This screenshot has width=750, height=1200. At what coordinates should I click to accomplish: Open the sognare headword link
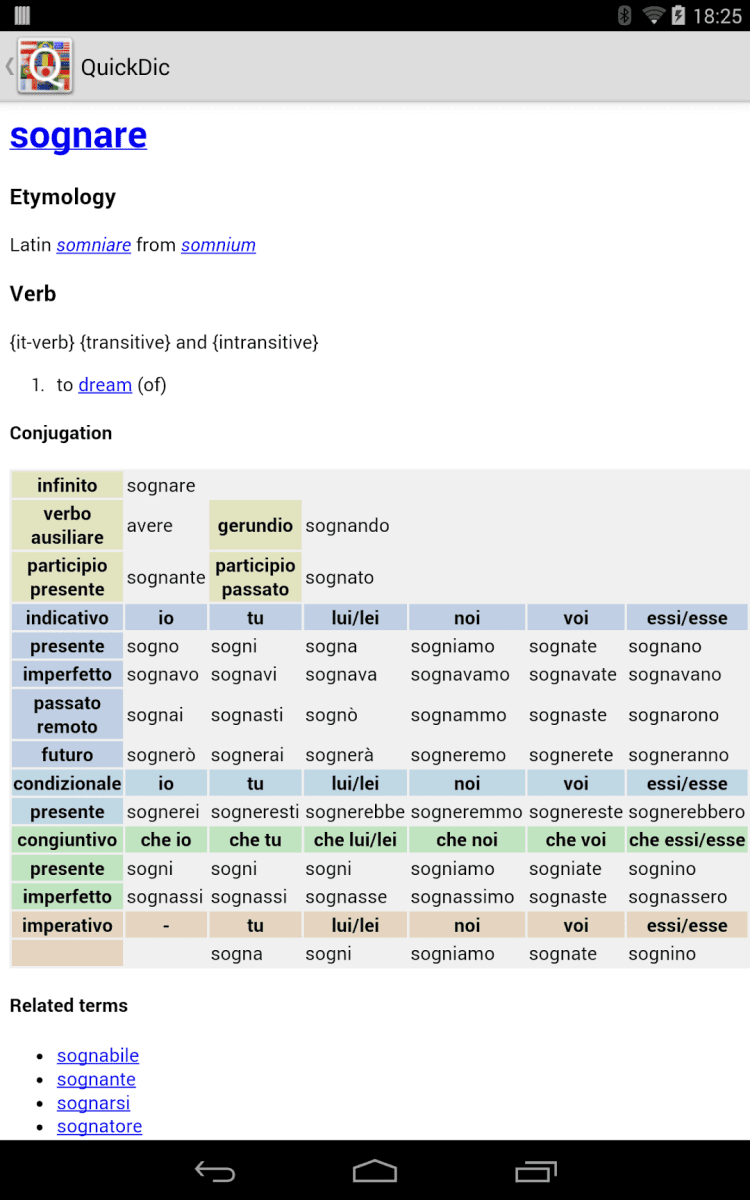point(78,135)
